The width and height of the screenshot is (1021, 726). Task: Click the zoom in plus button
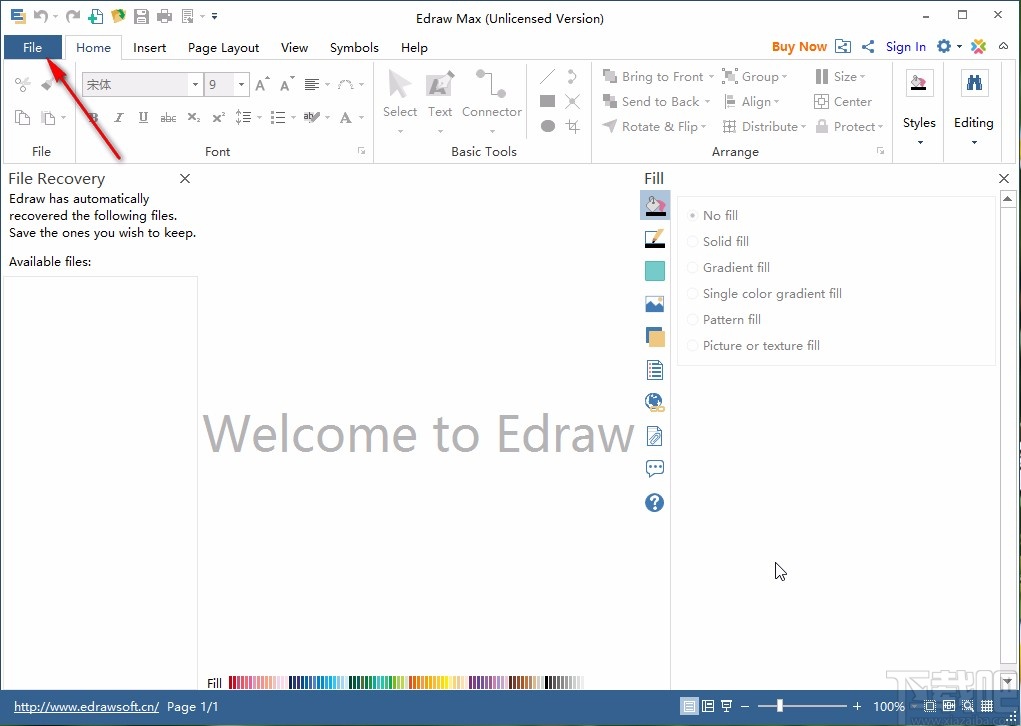point(857,706)
